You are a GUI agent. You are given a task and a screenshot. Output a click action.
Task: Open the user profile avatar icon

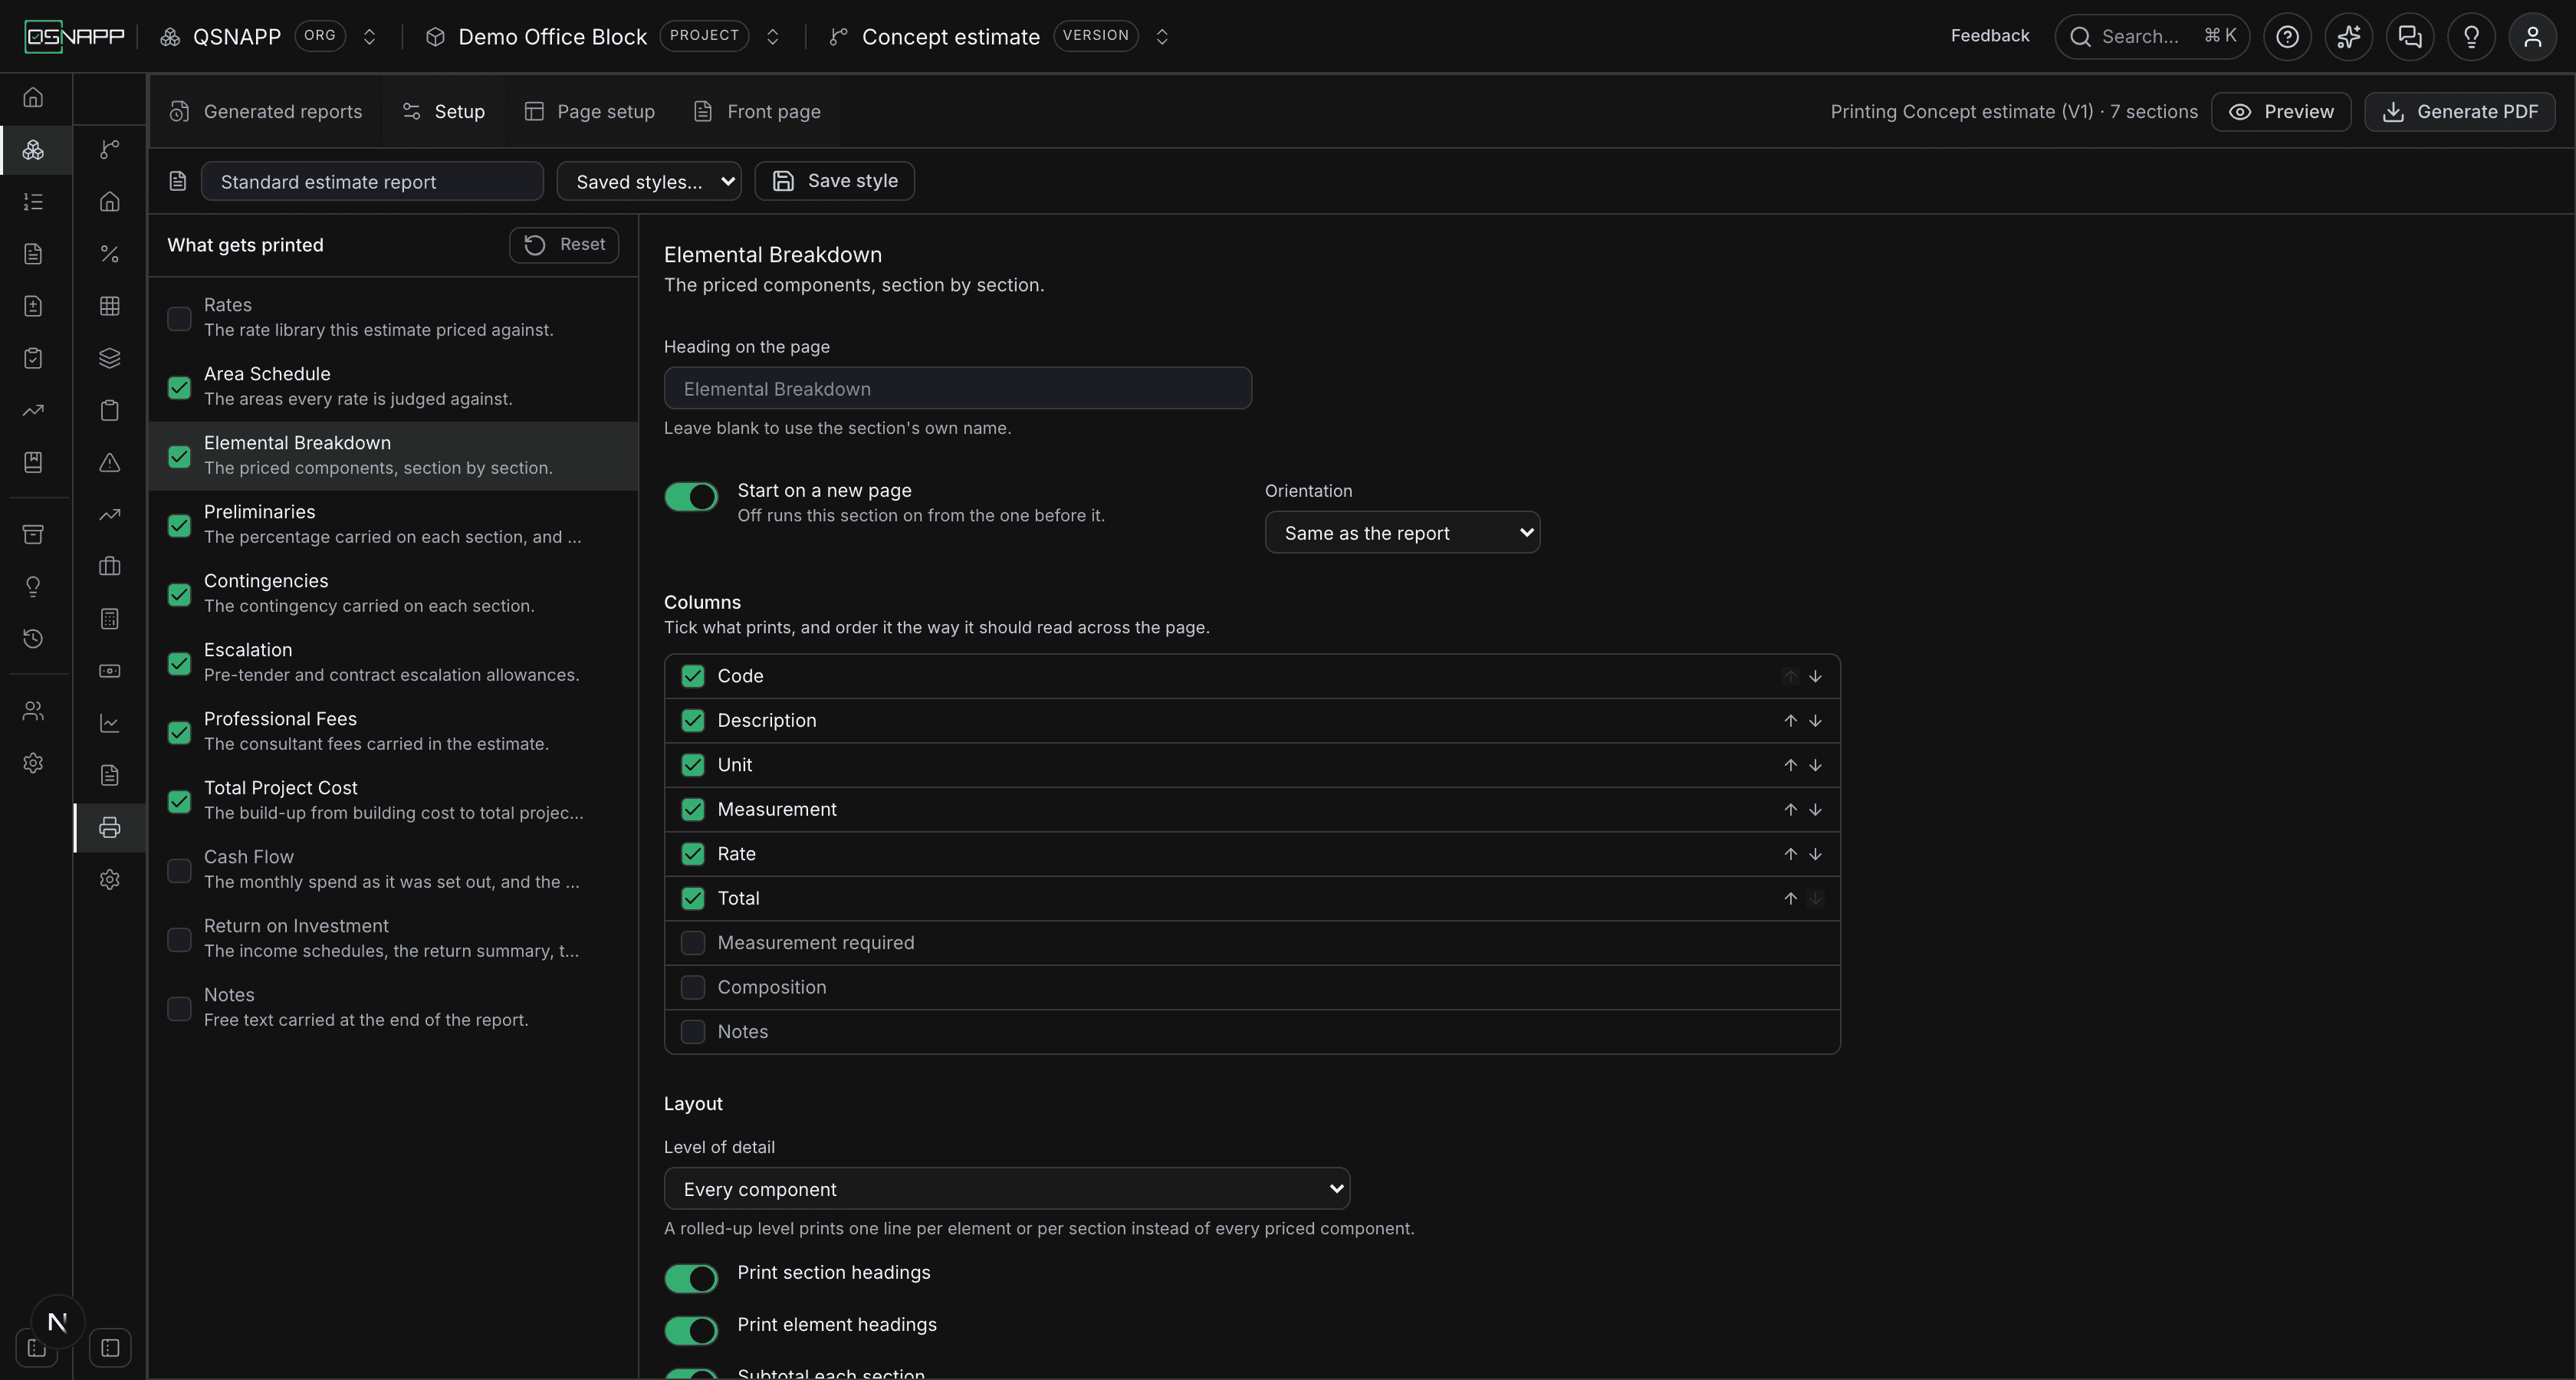tap(2532, 37)
